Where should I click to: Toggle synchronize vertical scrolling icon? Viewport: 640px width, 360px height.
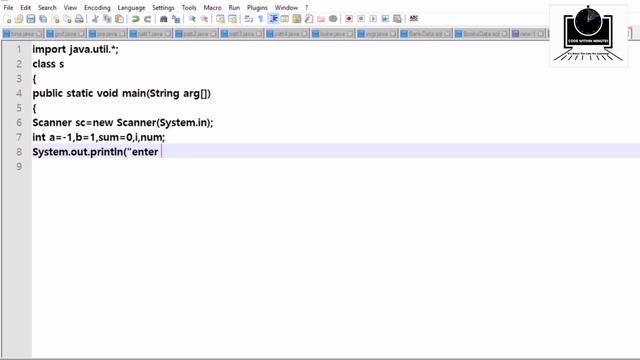pyautogui.click(x=220, y=19)
